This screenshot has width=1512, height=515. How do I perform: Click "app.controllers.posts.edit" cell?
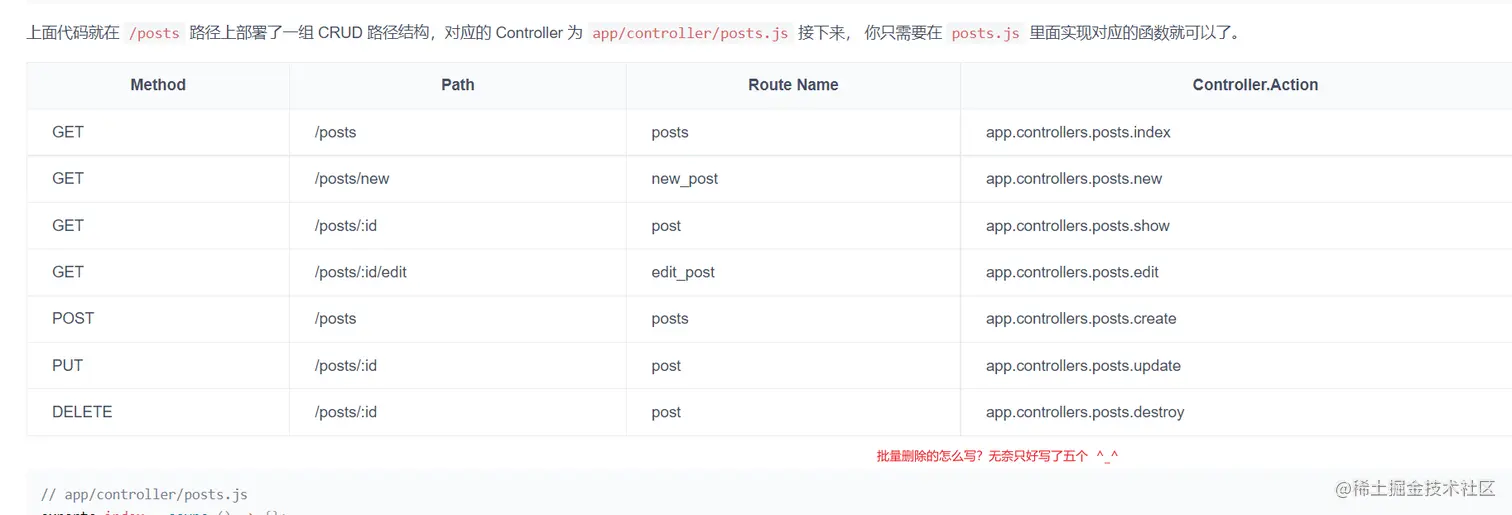click(1073, 272)
